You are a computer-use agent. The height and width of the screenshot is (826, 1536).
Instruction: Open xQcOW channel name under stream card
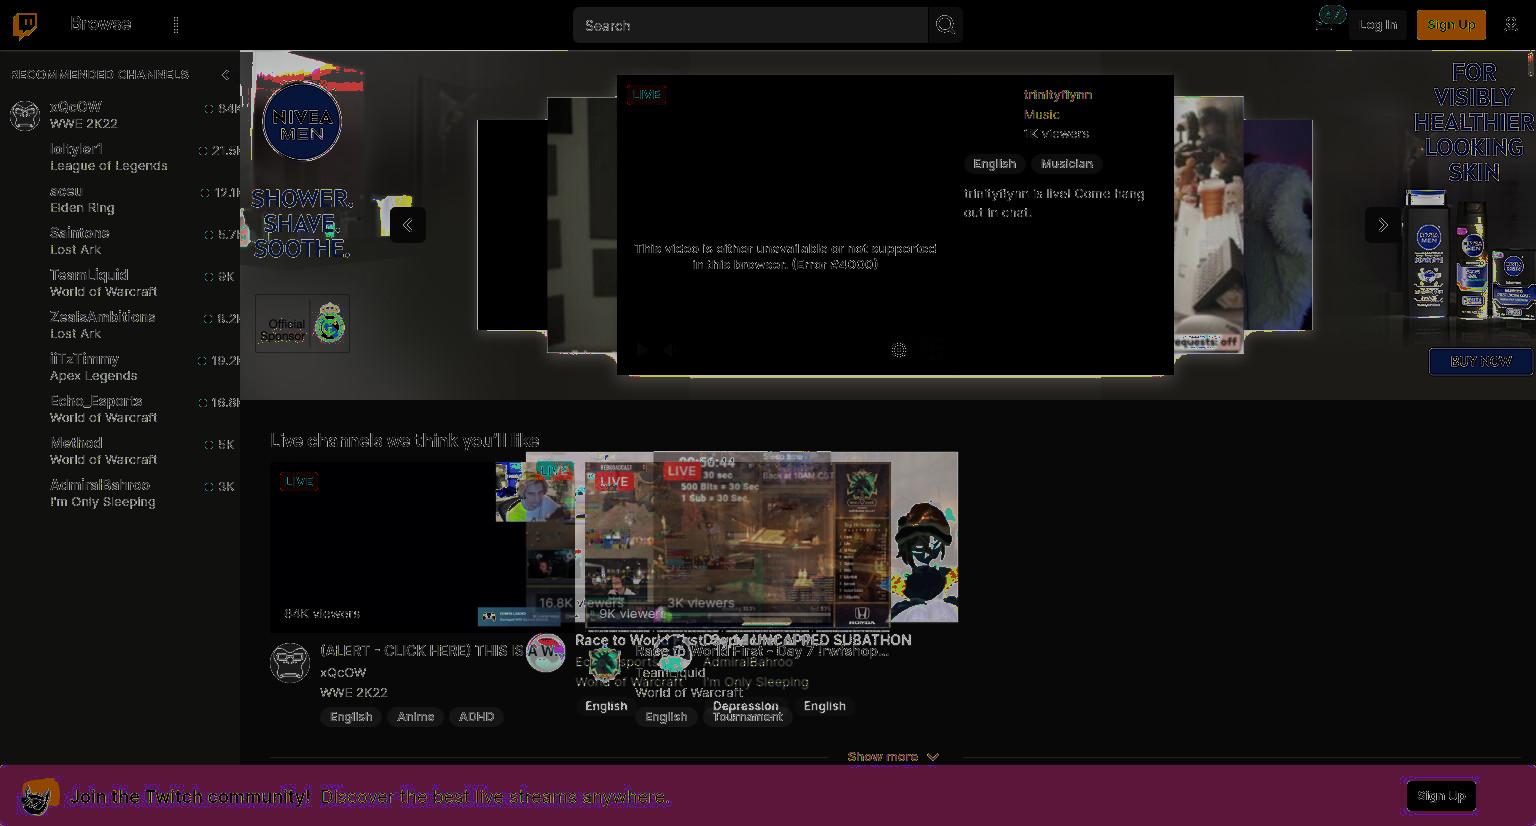343,672
